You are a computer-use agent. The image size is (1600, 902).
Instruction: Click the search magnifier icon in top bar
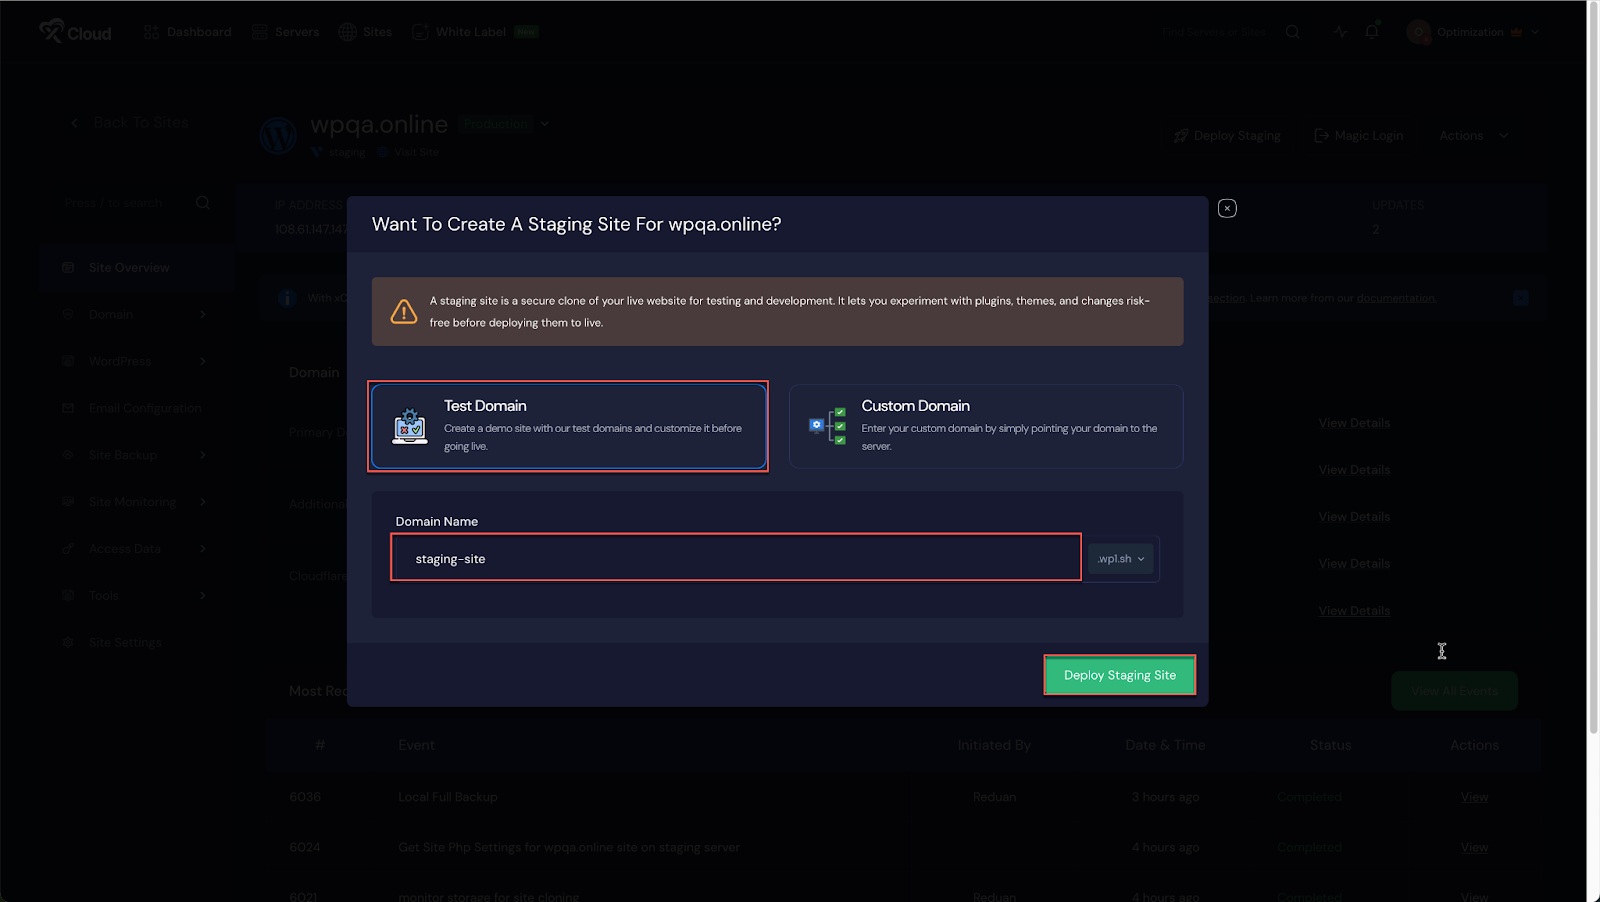pyautogui.click(x=1292, y=32)
